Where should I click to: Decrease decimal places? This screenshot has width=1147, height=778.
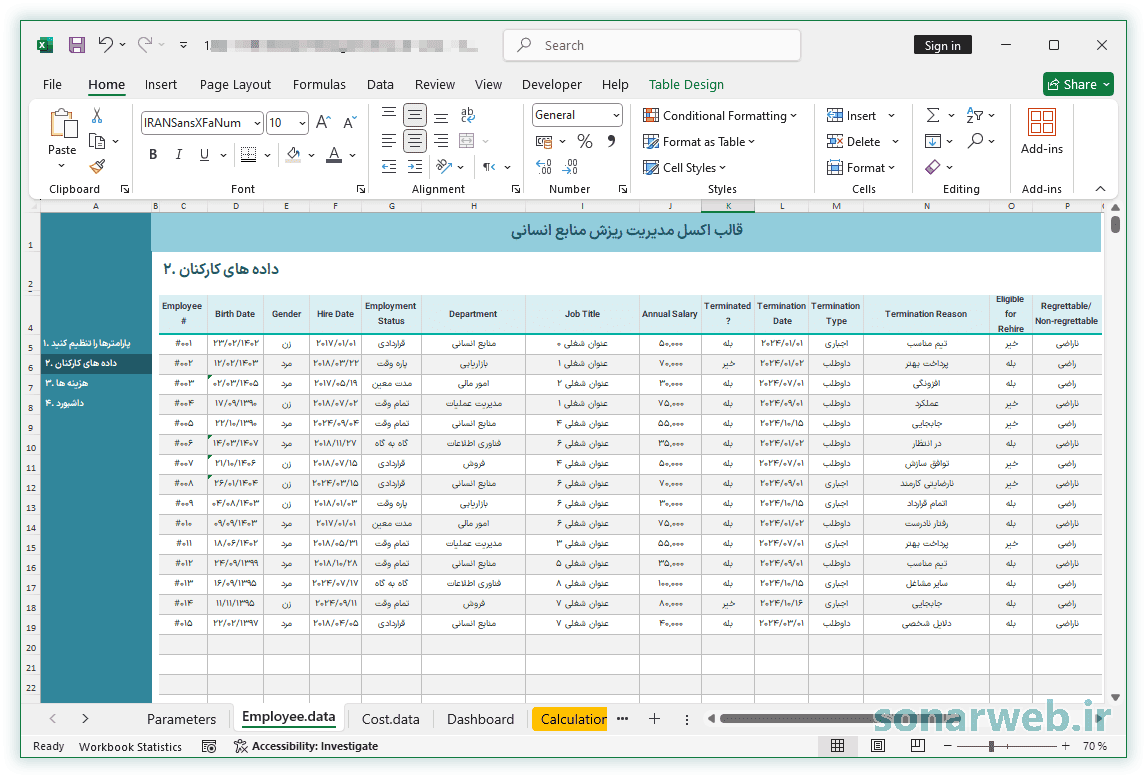coord(571,167)
